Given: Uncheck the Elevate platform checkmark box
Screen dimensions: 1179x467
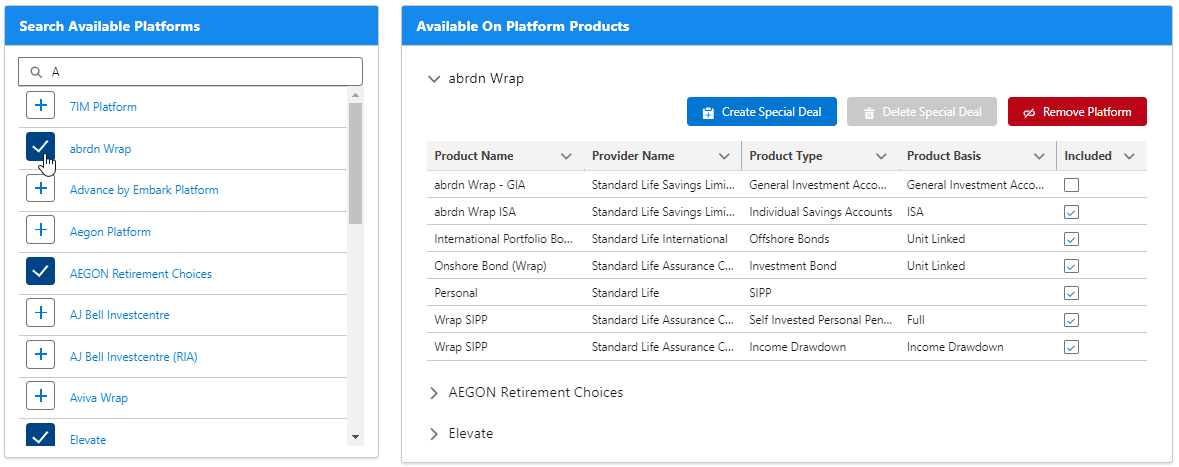Looking at the screenshot, I should [40, 437].
